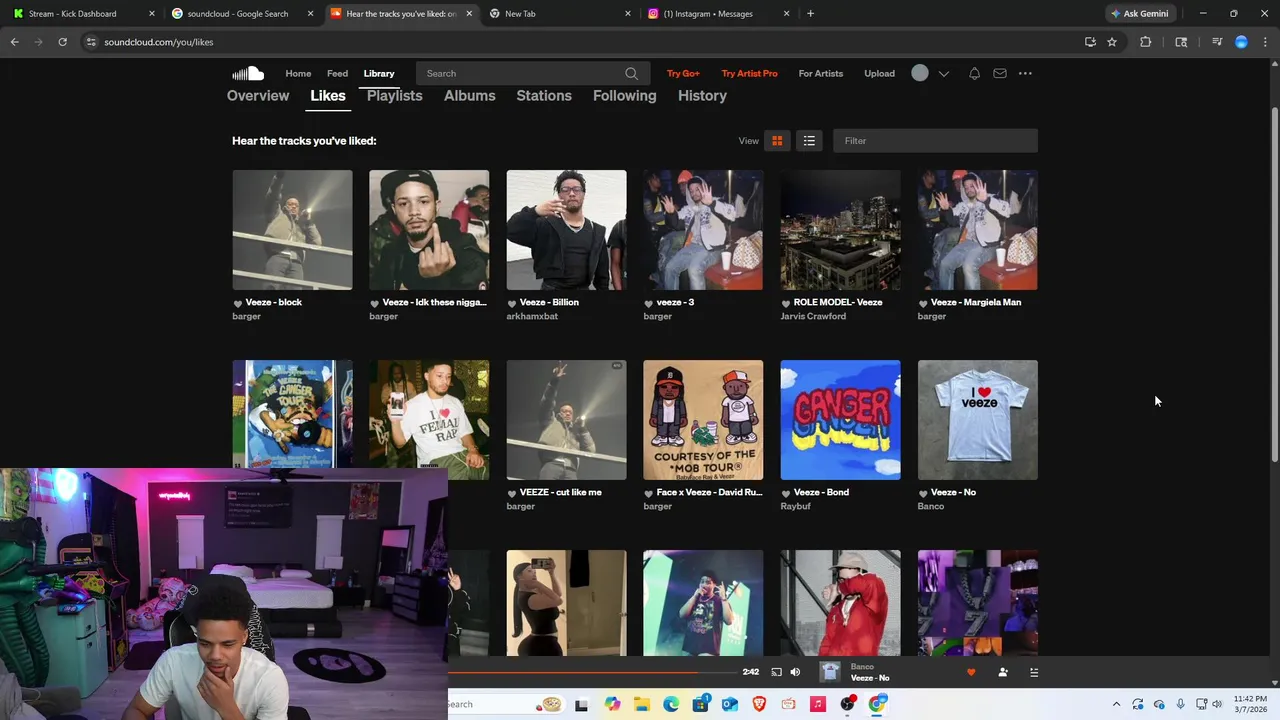The height and width of the screenshot is (720, 1280).
Task: Click the VEEZE - cut like me title
Action: tap(560, 492)
